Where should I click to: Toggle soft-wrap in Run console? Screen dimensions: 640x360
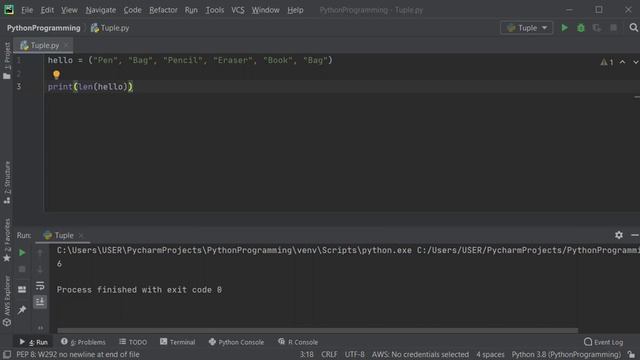point(40,286)
